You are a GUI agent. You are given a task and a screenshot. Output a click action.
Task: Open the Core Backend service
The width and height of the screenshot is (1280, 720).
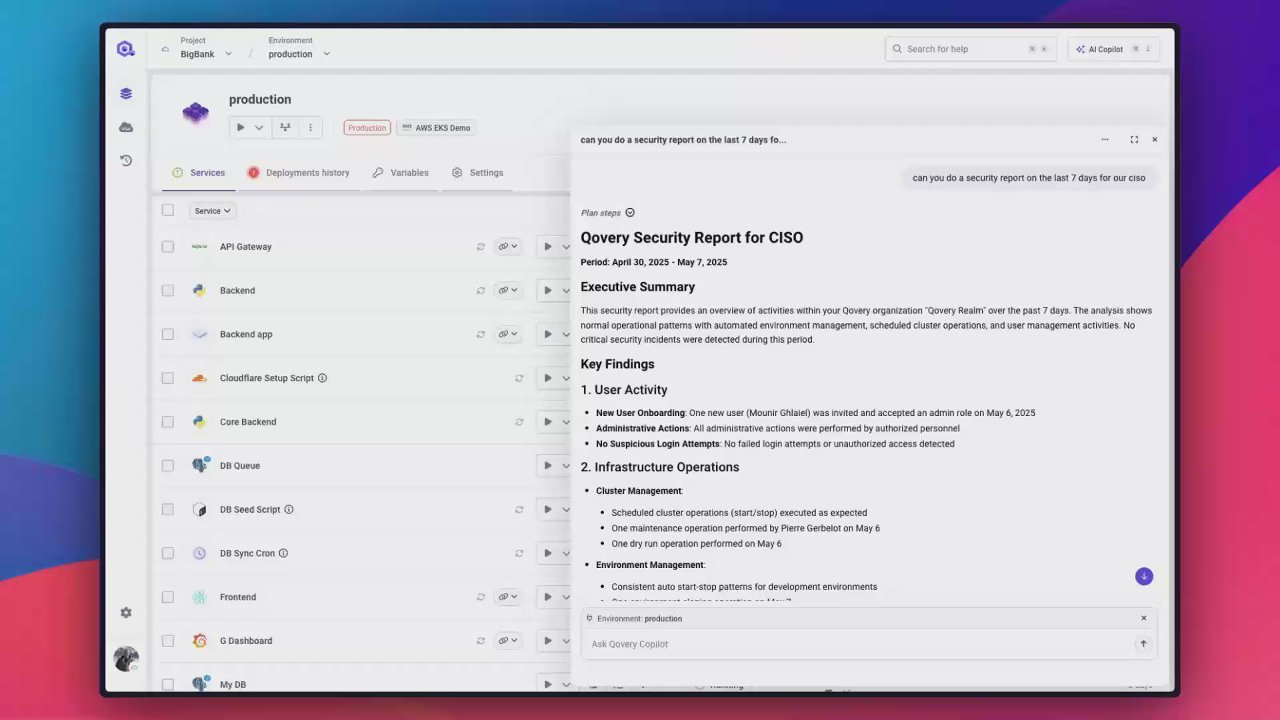pyautogui.click(x=248, y=422)
